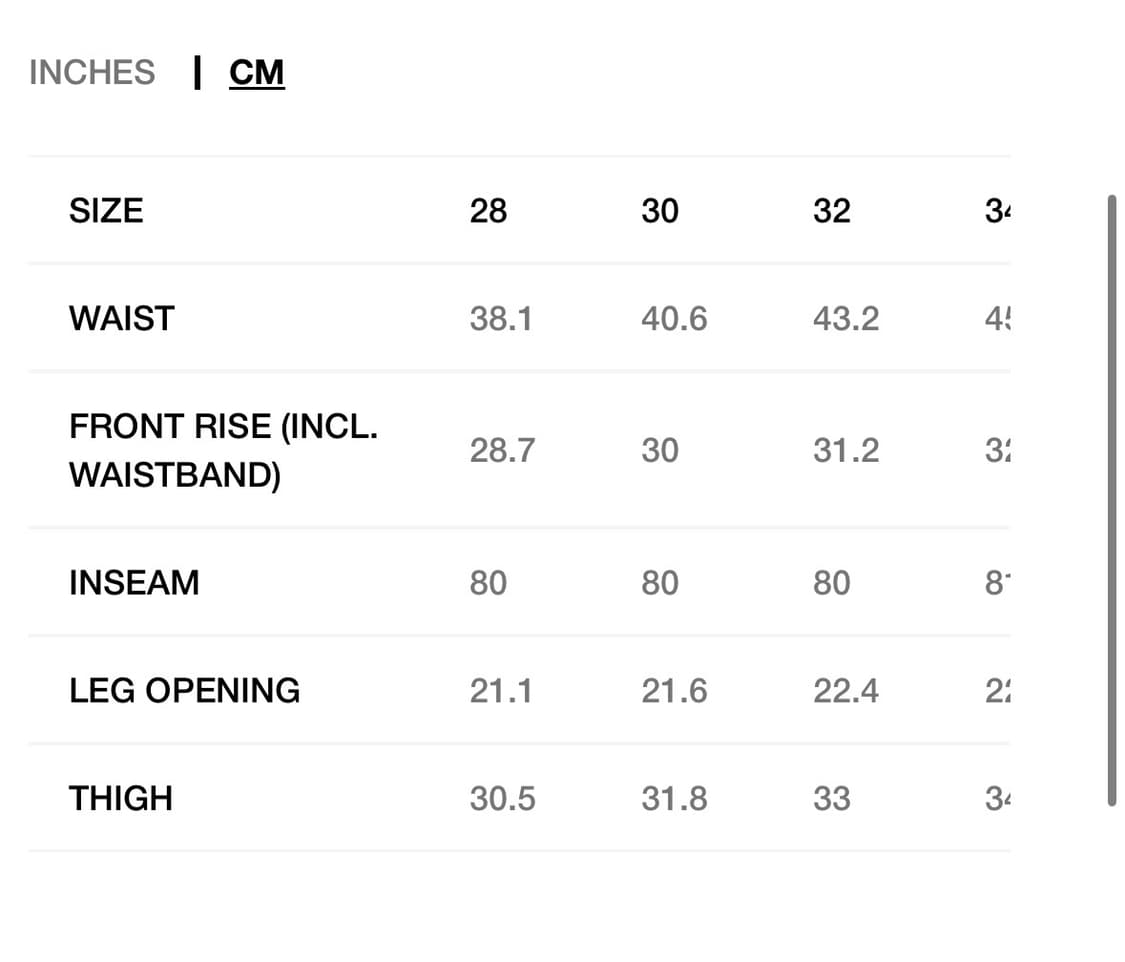
Task: Click thigh value 31.8 for size 30
Action: pyautogui.click(x=674, y=799)
